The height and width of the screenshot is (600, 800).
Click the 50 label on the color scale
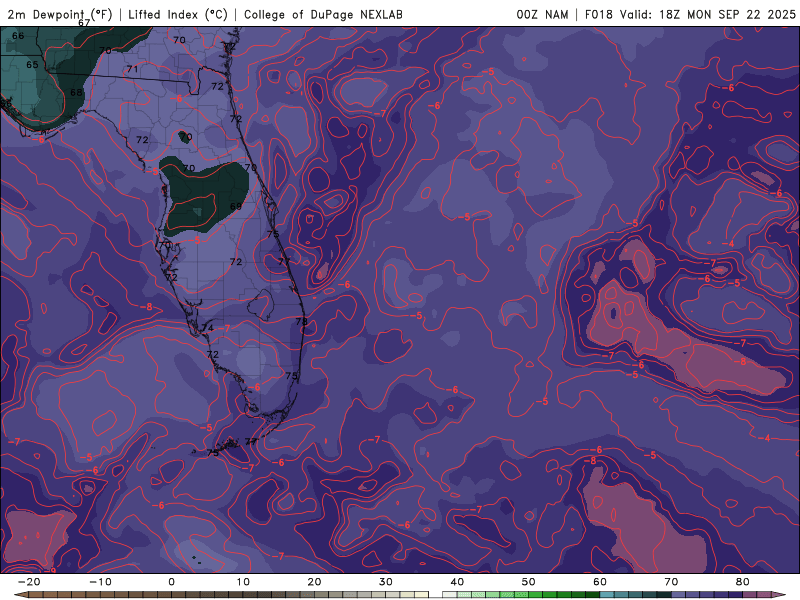click(529, 582)
